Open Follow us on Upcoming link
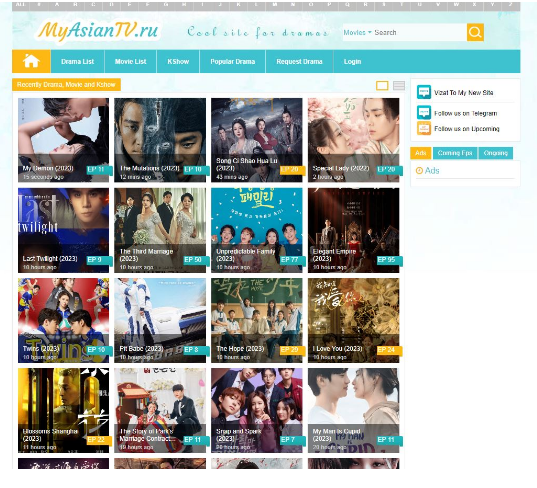Viewport: 537px width, 488px height. (x=466, y=129)
